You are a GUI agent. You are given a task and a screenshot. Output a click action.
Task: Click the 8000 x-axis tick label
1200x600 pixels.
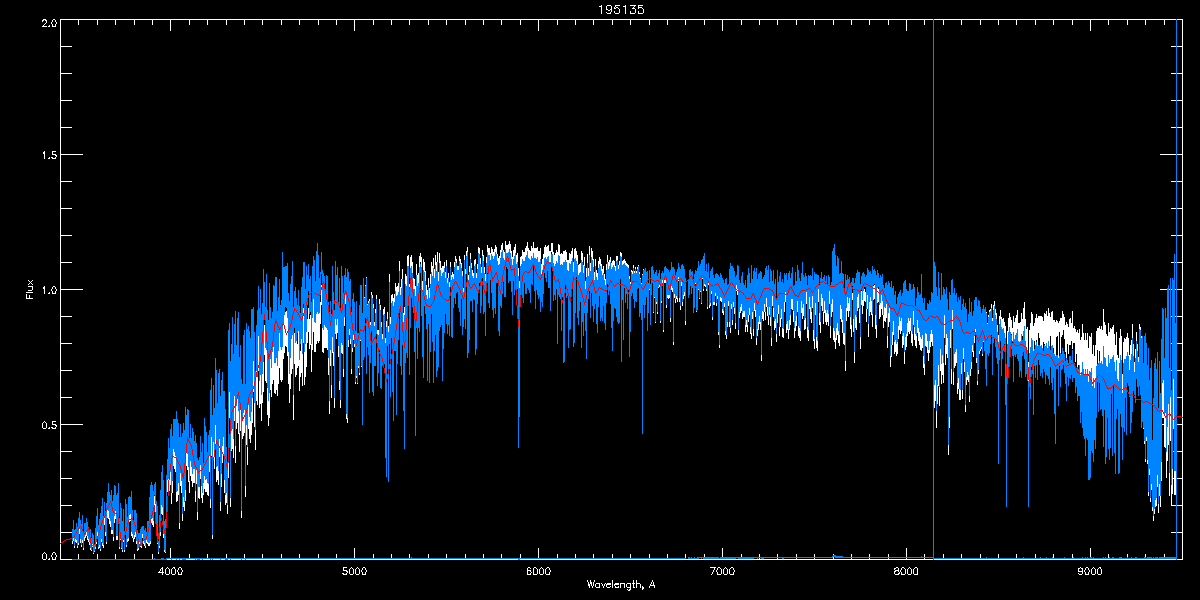(x=906, y=572)
